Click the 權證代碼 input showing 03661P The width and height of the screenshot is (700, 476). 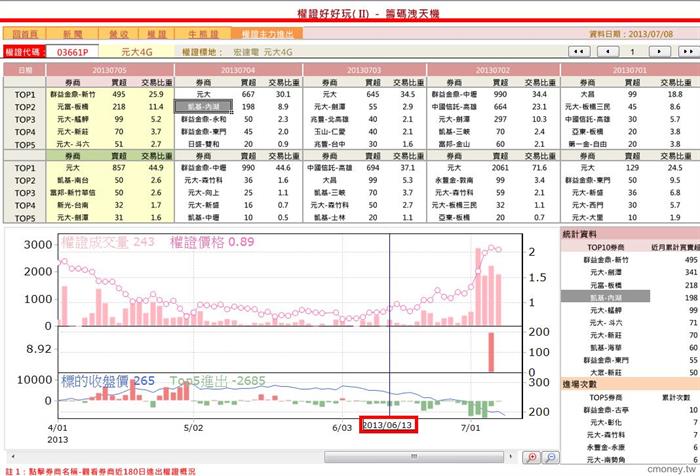point(72,52)
